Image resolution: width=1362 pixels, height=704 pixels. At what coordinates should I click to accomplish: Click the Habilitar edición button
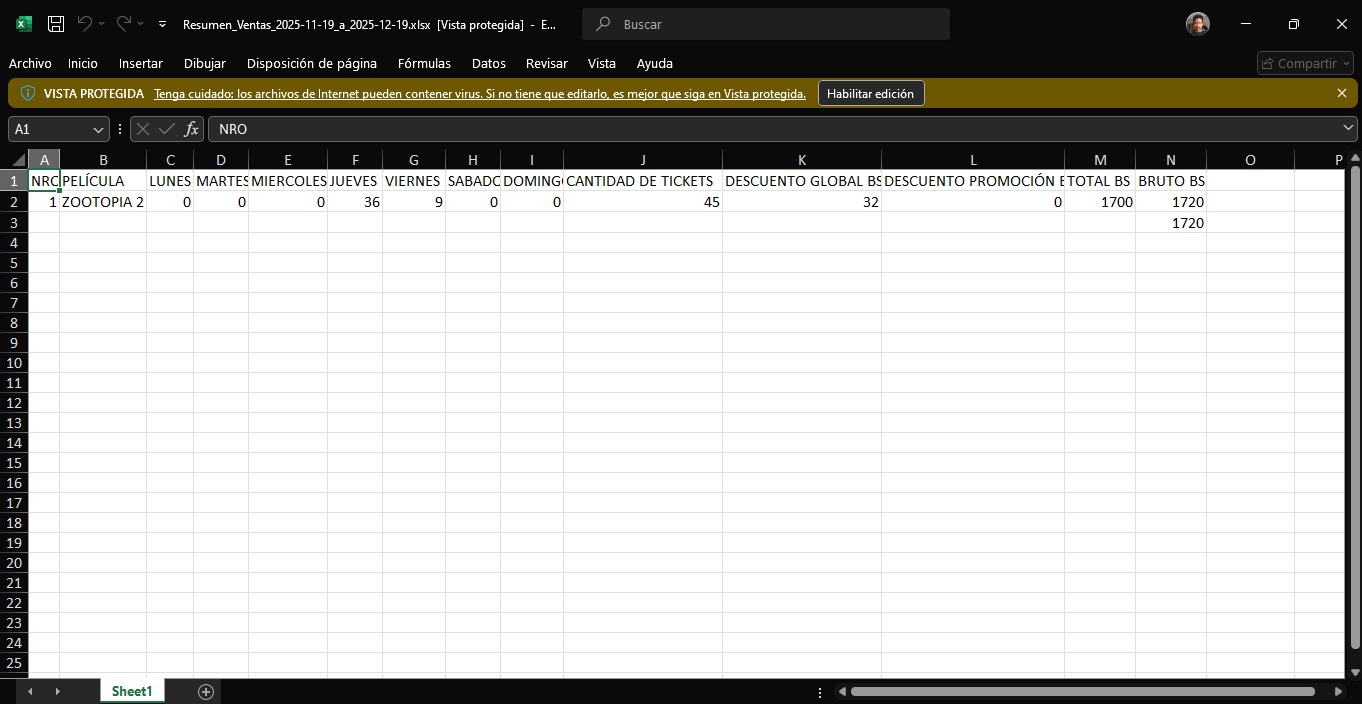pos(870,93)
